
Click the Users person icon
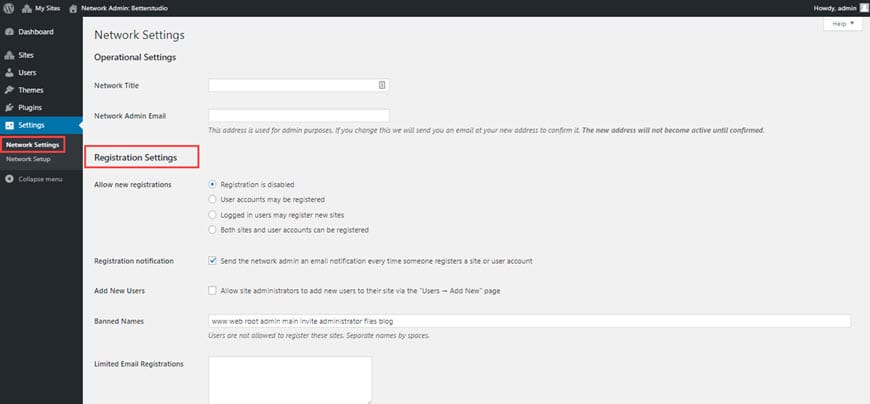point(9,73)
